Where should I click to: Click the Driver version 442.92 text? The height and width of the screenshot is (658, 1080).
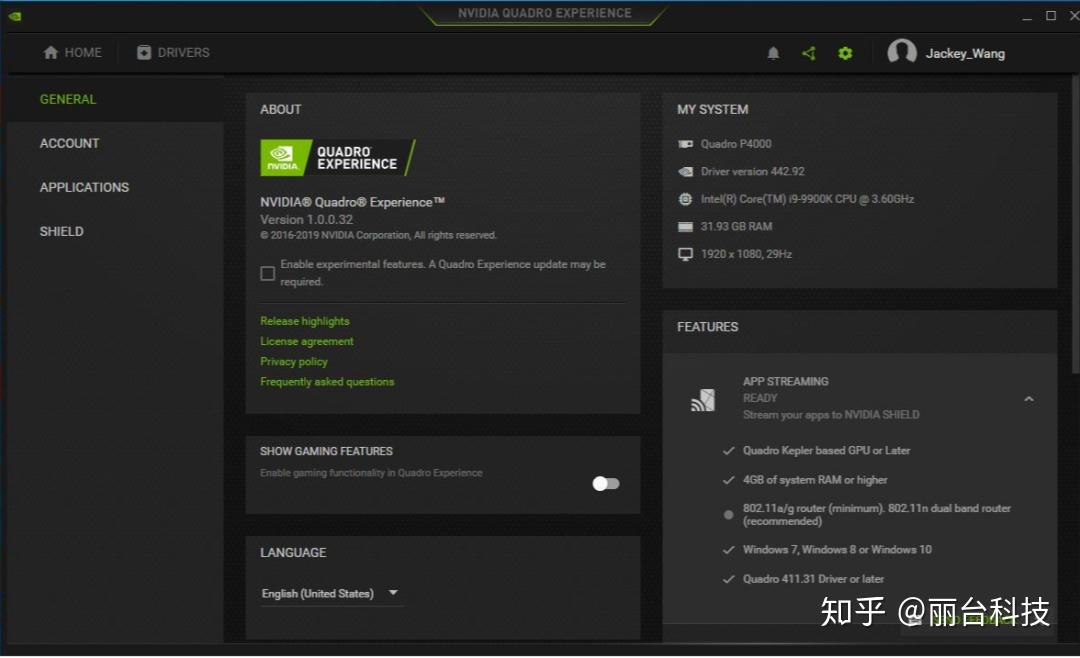pyautogui.click(x=752, y=172)
